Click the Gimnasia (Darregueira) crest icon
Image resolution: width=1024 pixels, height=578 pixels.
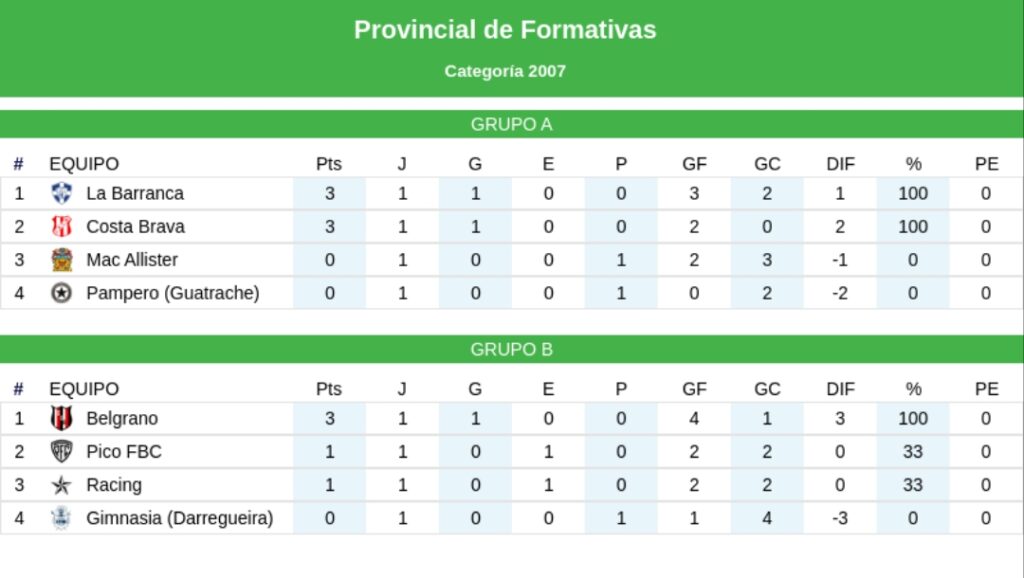point(61,519)
